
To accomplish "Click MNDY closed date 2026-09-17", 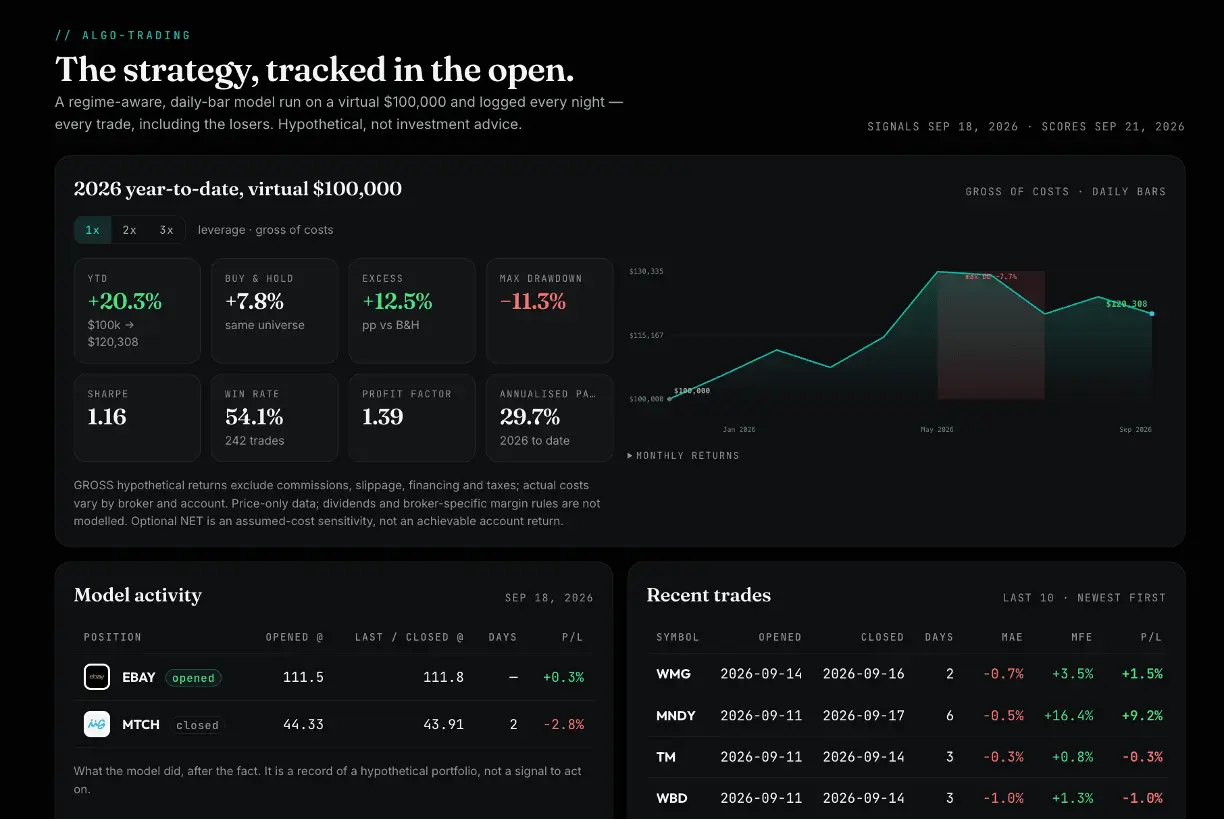I will click(x=864, y=716).
